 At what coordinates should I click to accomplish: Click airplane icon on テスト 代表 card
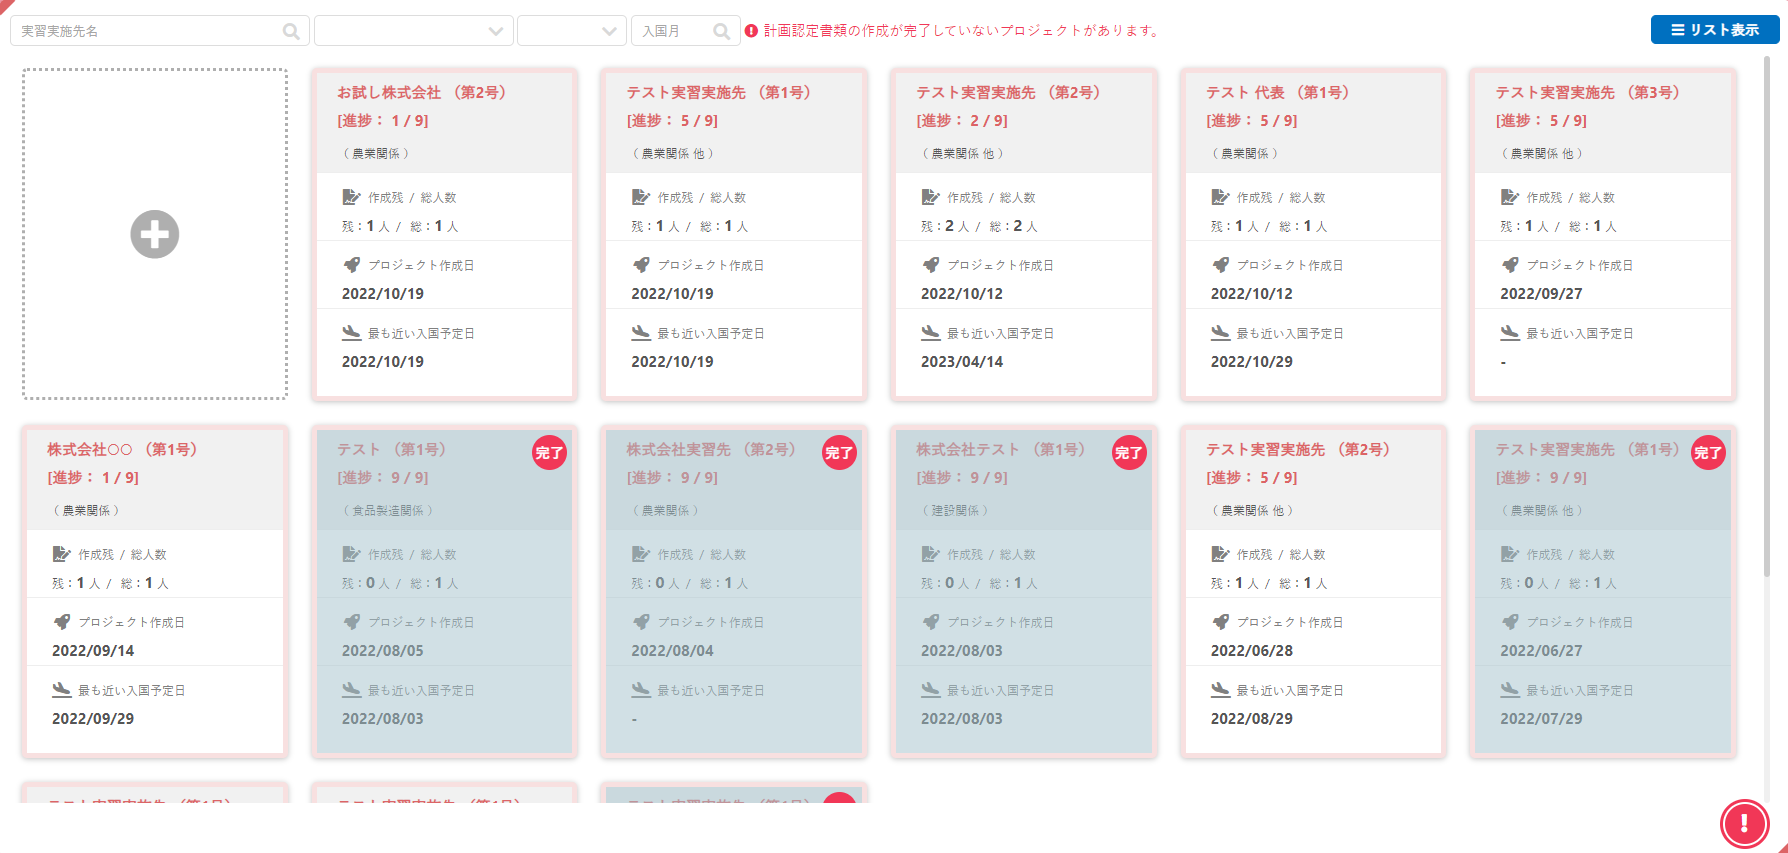coord(1220,333)
